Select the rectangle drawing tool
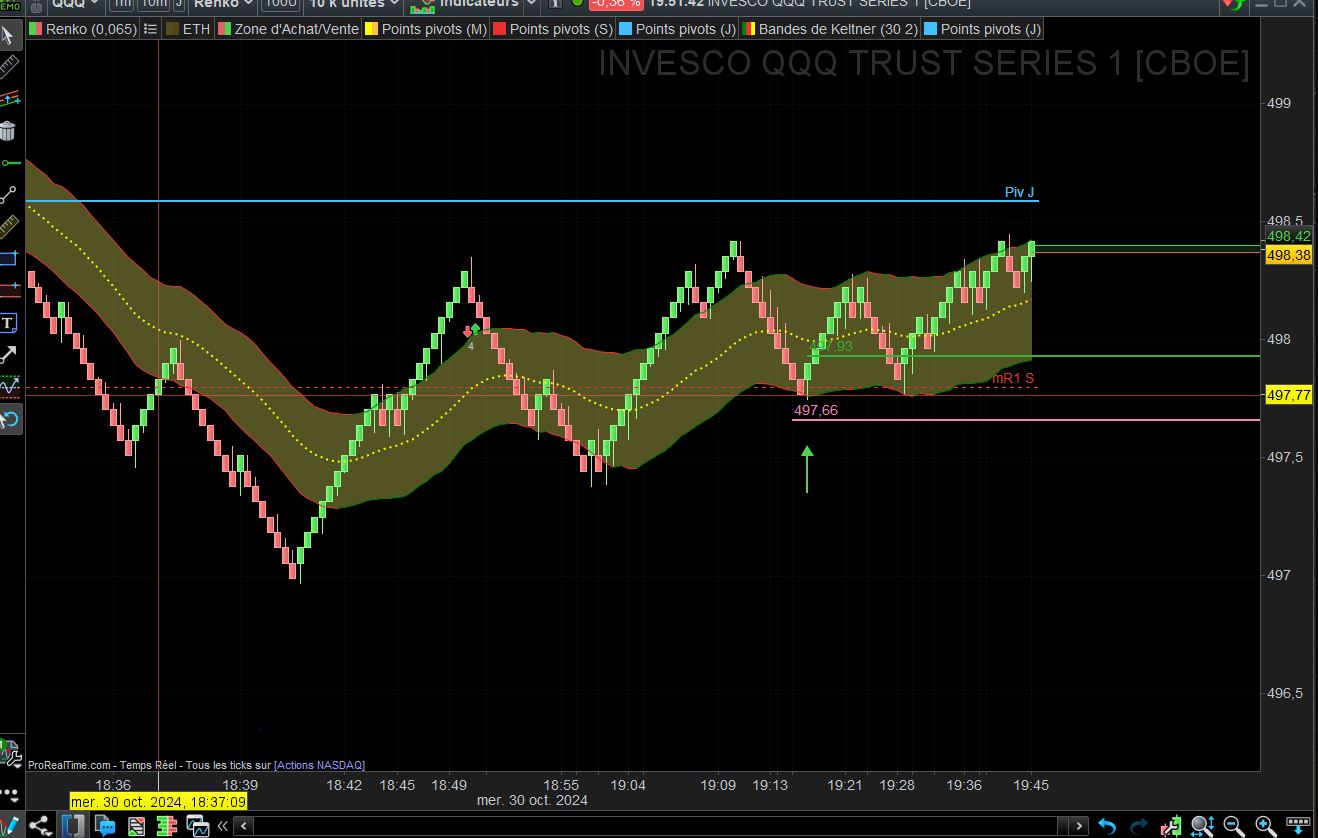This screenshot has width=1318, height=838. [9, 258]
